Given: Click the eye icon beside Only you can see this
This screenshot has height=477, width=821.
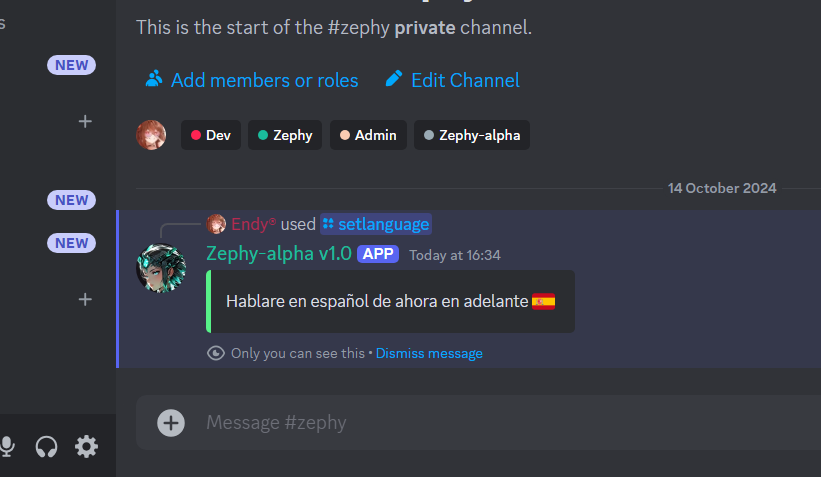Looking at the screenshot, I should click(x=216, y=353).
